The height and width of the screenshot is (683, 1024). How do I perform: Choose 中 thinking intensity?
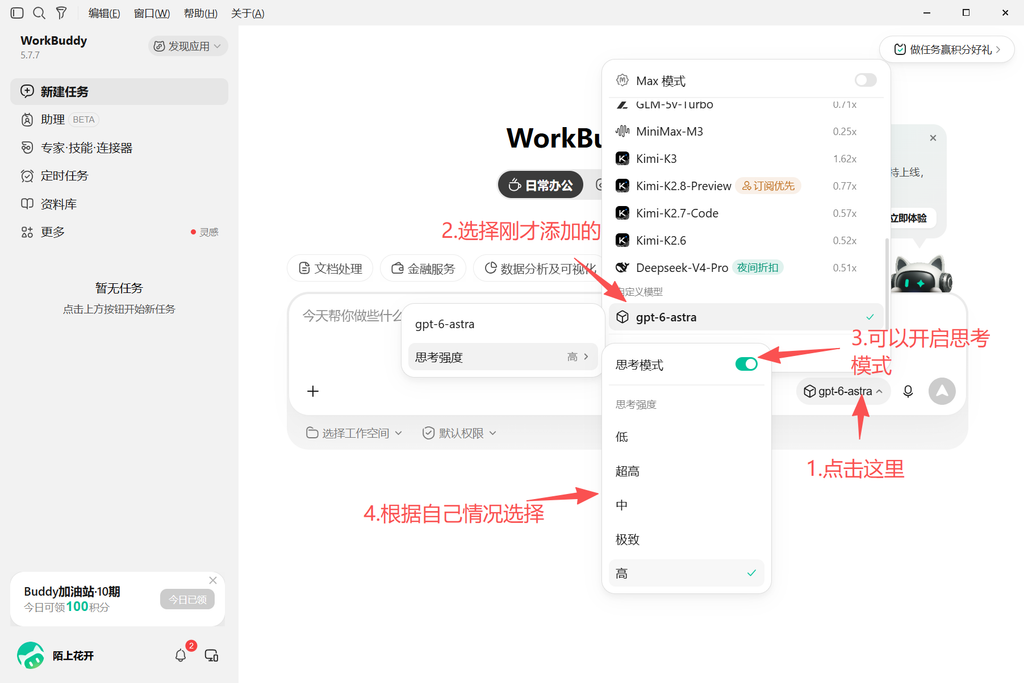click(686, 505)
